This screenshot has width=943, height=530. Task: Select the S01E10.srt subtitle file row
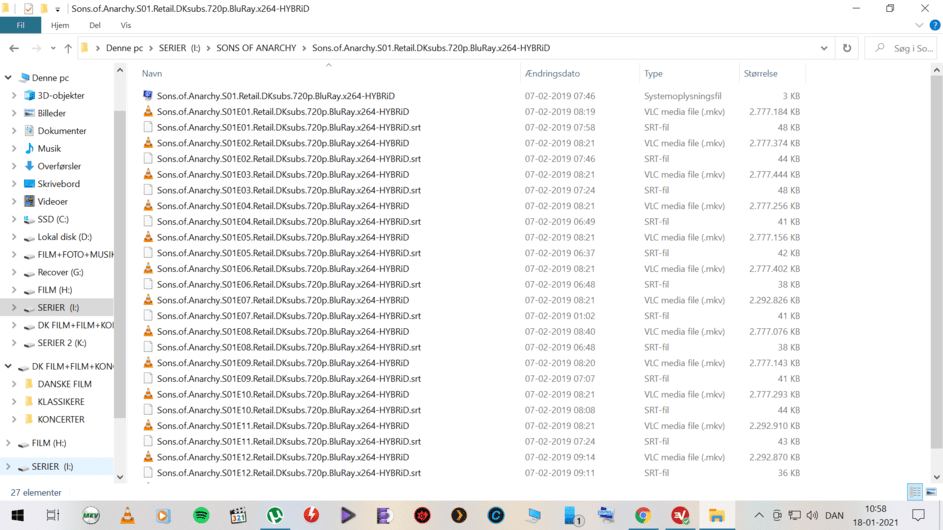pyautogui.click(x=472, y=410)
